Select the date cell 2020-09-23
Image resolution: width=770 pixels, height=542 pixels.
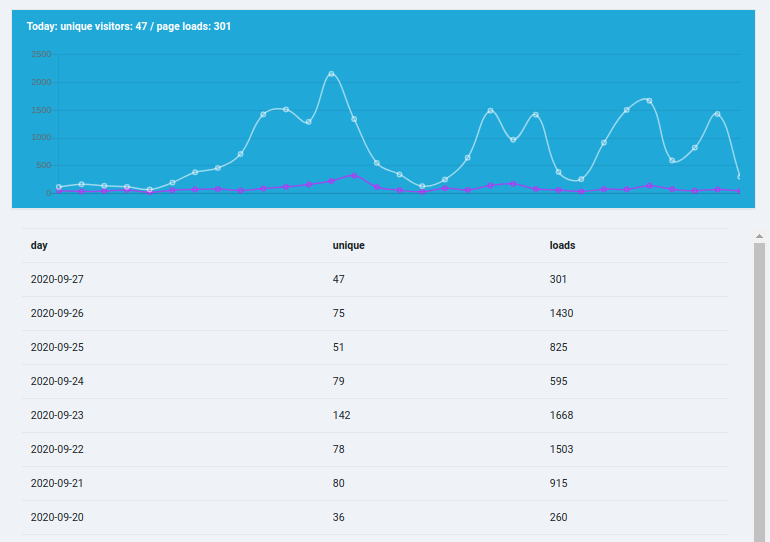click(57, 415)
